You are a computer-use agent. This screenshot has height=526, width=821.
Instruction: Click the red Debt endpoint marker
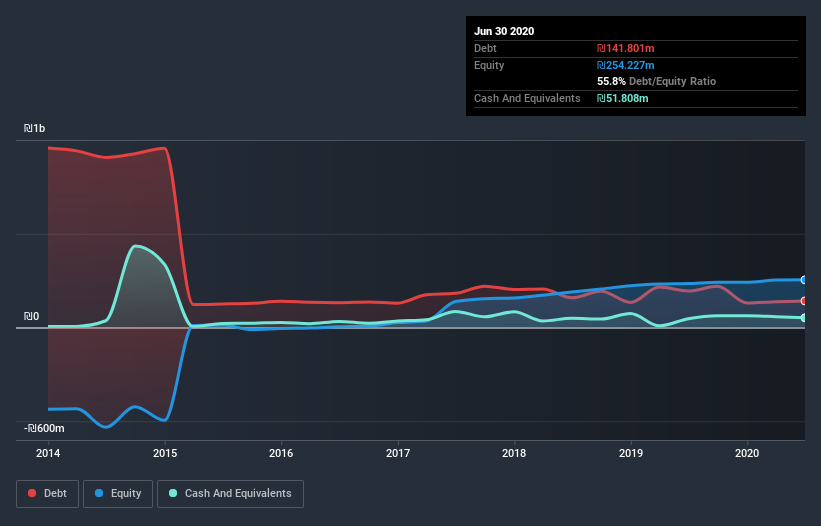coord(803,301)
